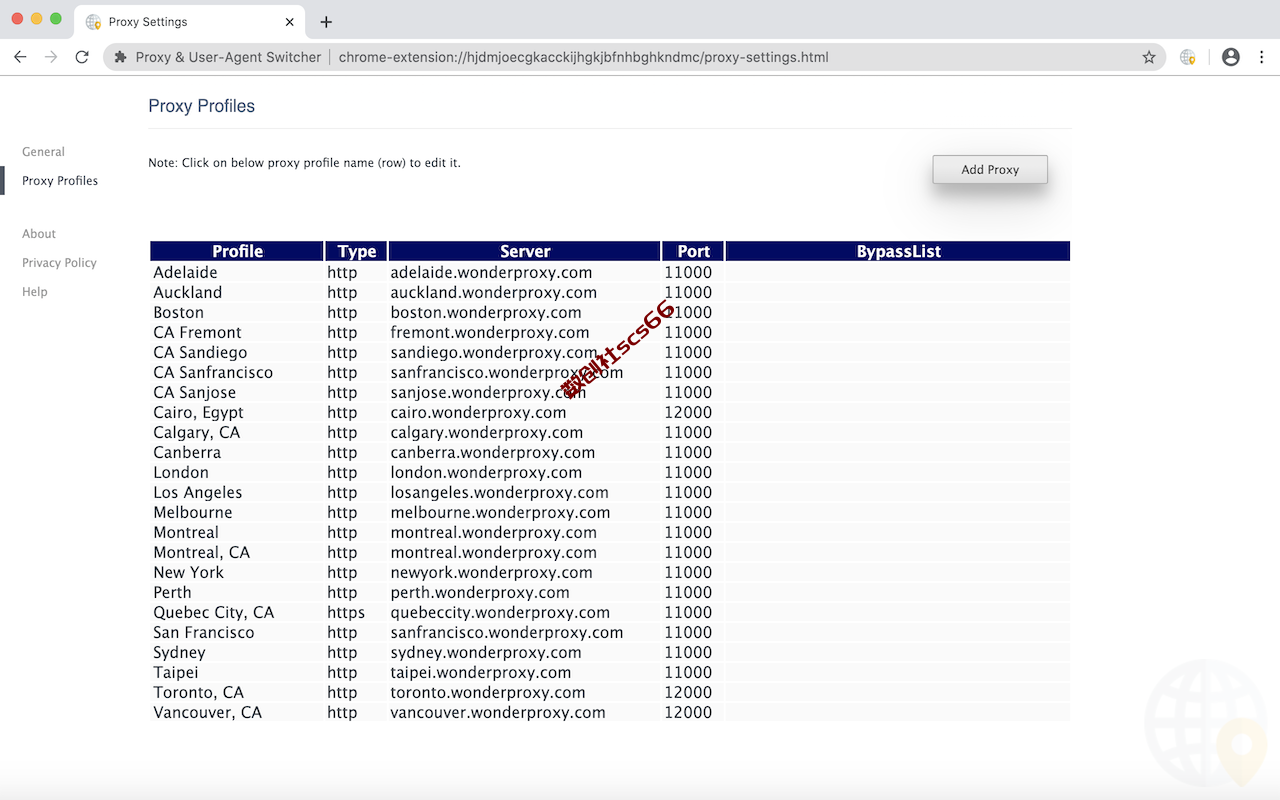Click server quebeccity.wonderproxy.com
The height and width of the screenshot is (800, 1280).
[x=500, y=612]
